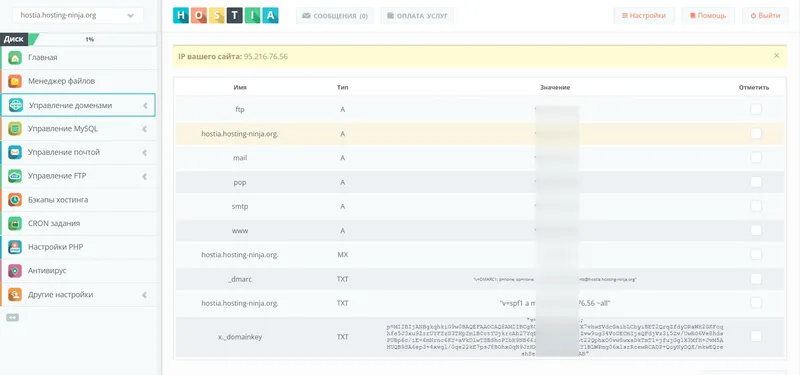Click the MX type cell
The height and width of the screenshot is (375, 800).
point(342,255)
